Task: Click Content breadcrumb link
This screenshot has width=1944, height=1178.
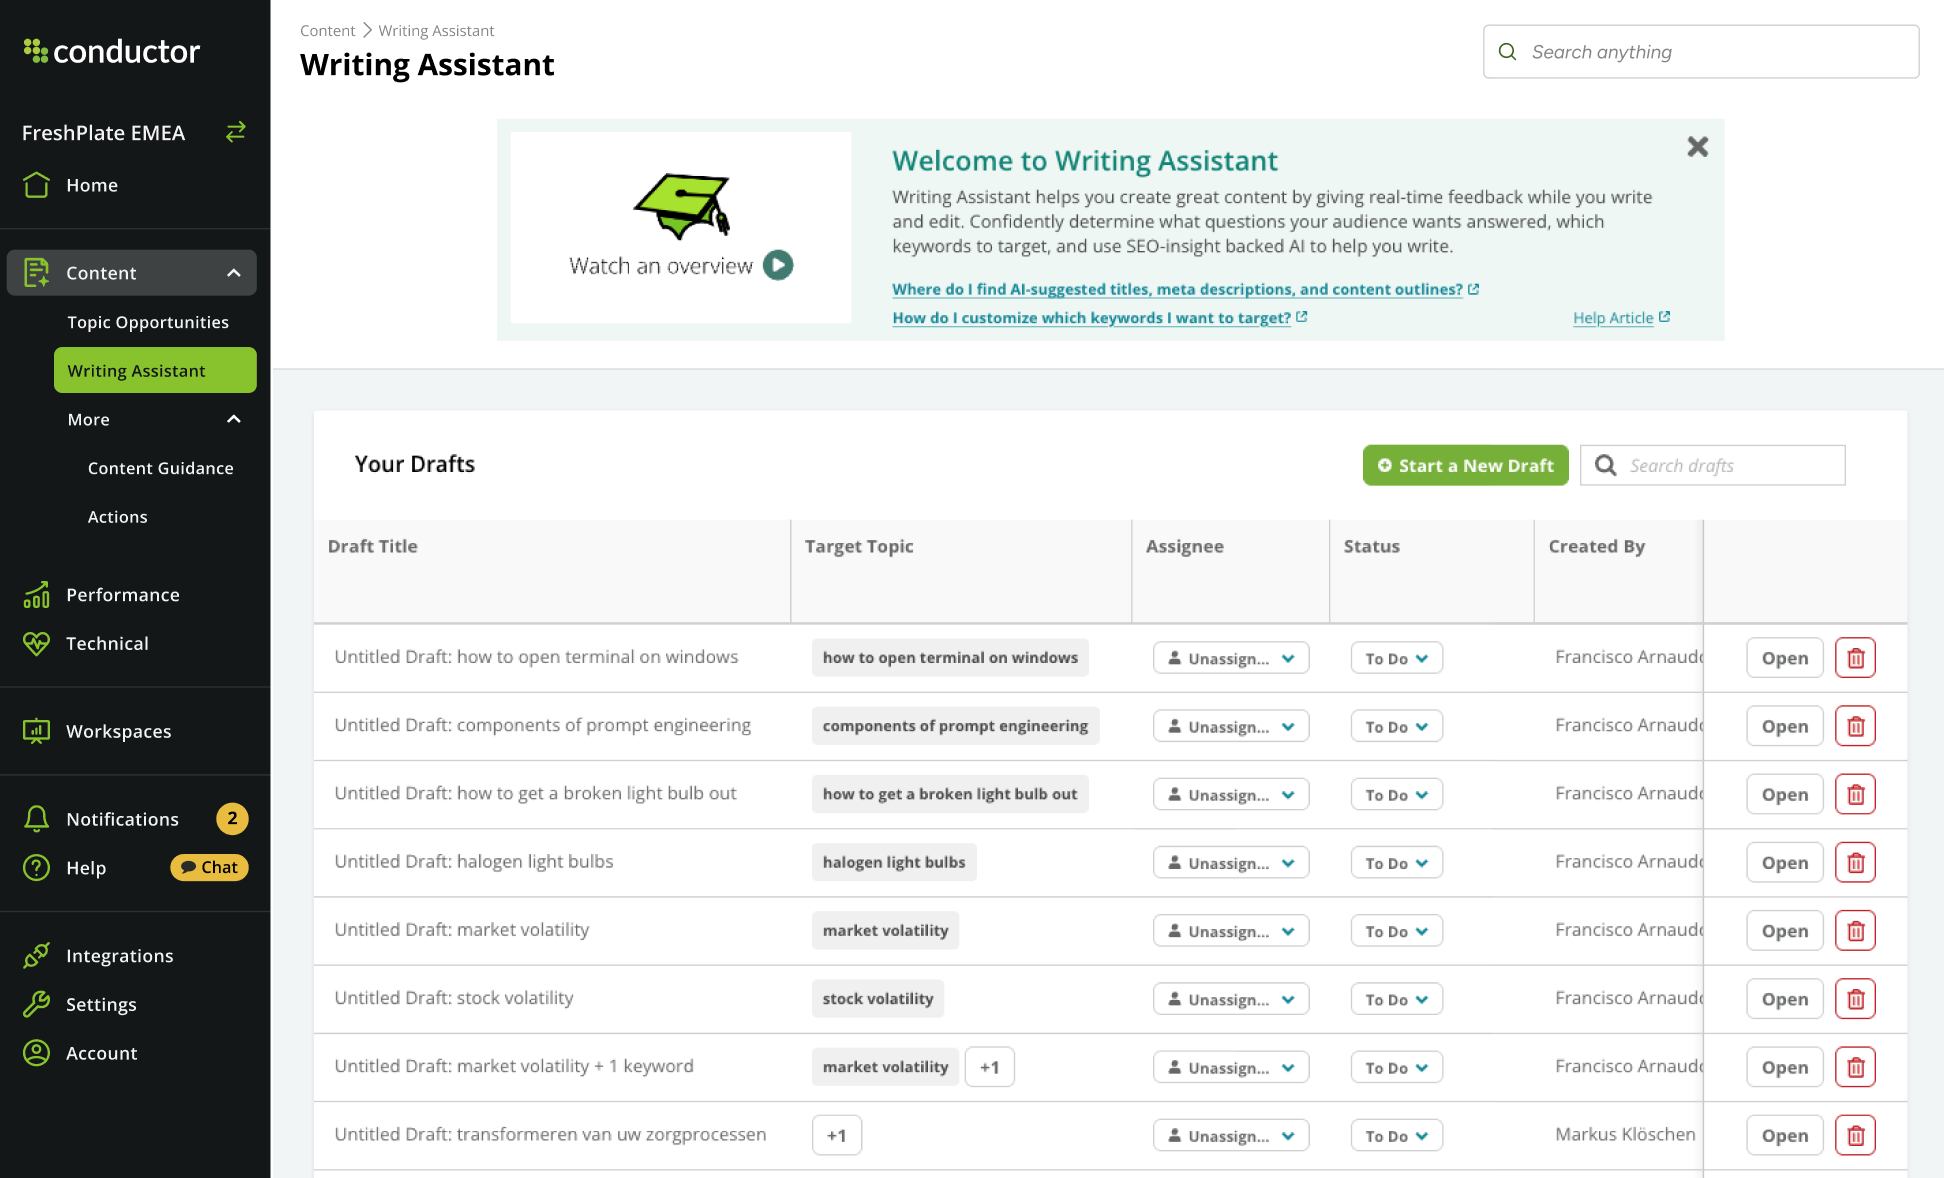Action: [327, 31]
